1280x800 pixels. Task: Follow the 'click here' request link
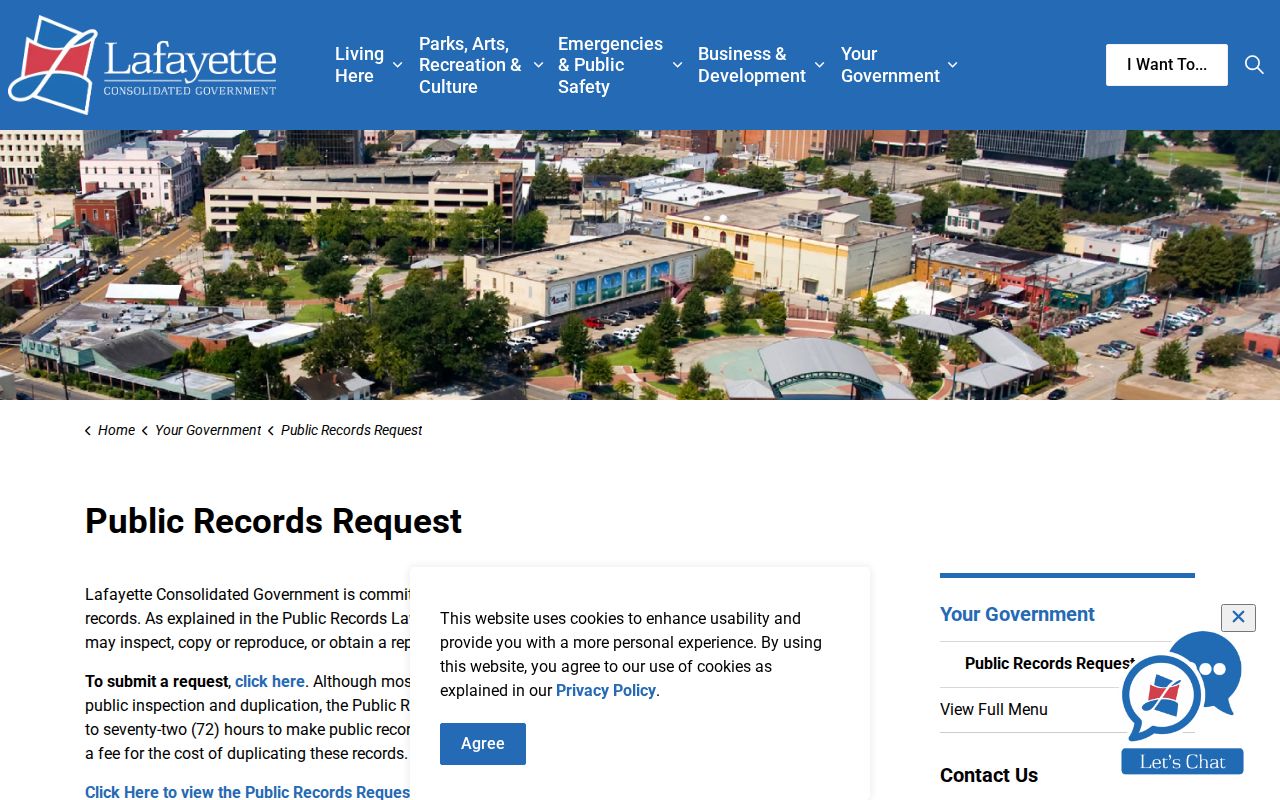[x=270, y=681]
